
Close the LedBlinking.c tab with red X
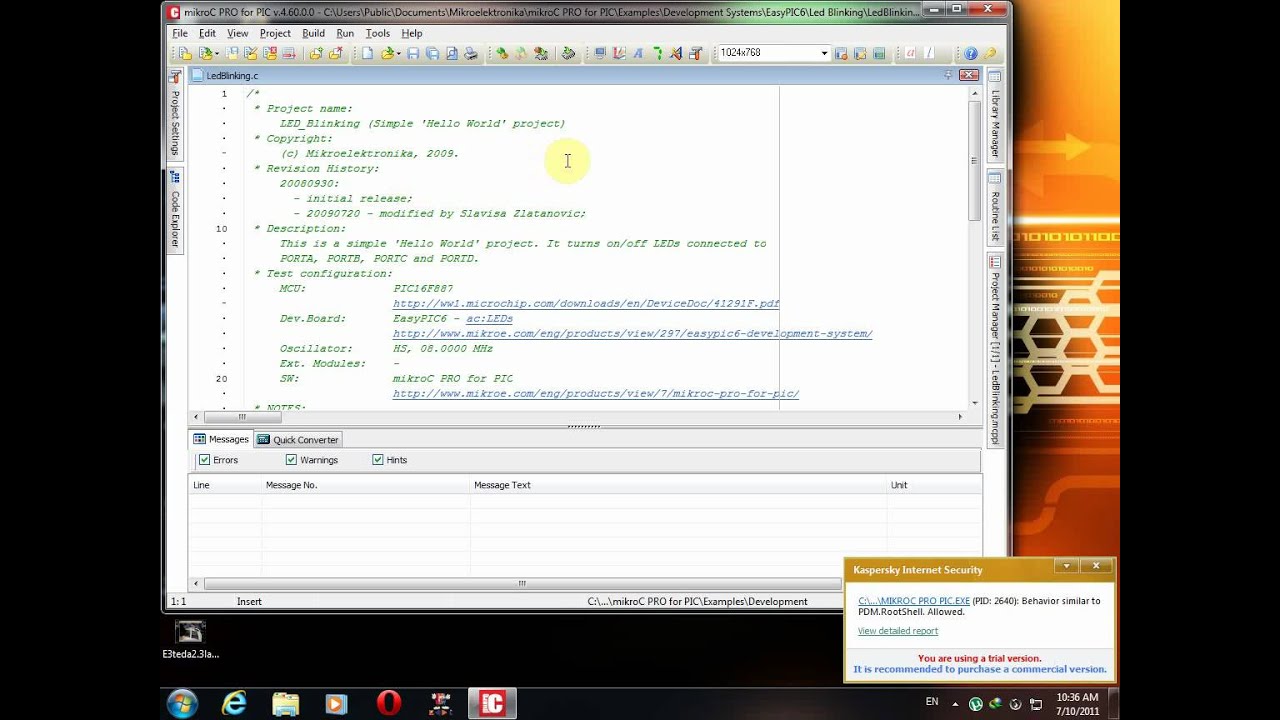(968, 75)
